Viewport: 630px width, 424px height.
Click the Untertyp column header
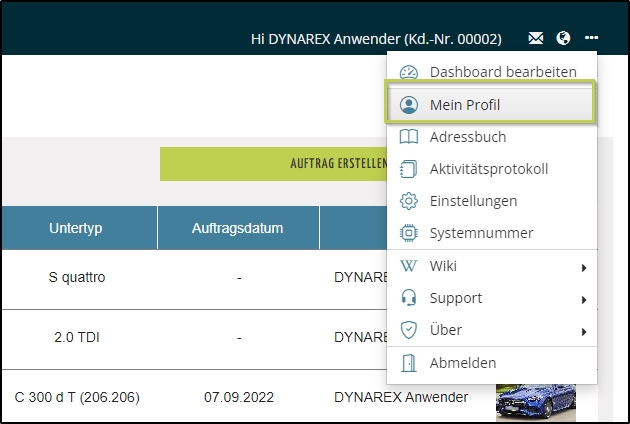tap(76, 228)
